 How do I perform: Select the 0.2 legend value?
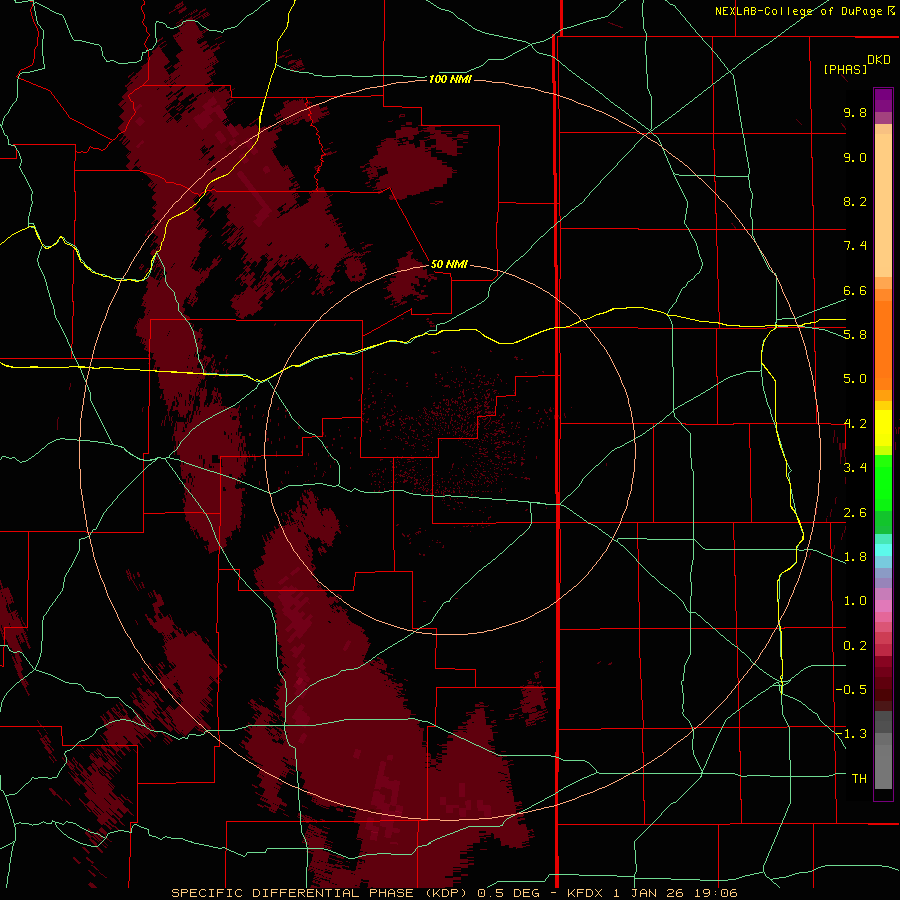pyautogui.click(x=855, y=646)
